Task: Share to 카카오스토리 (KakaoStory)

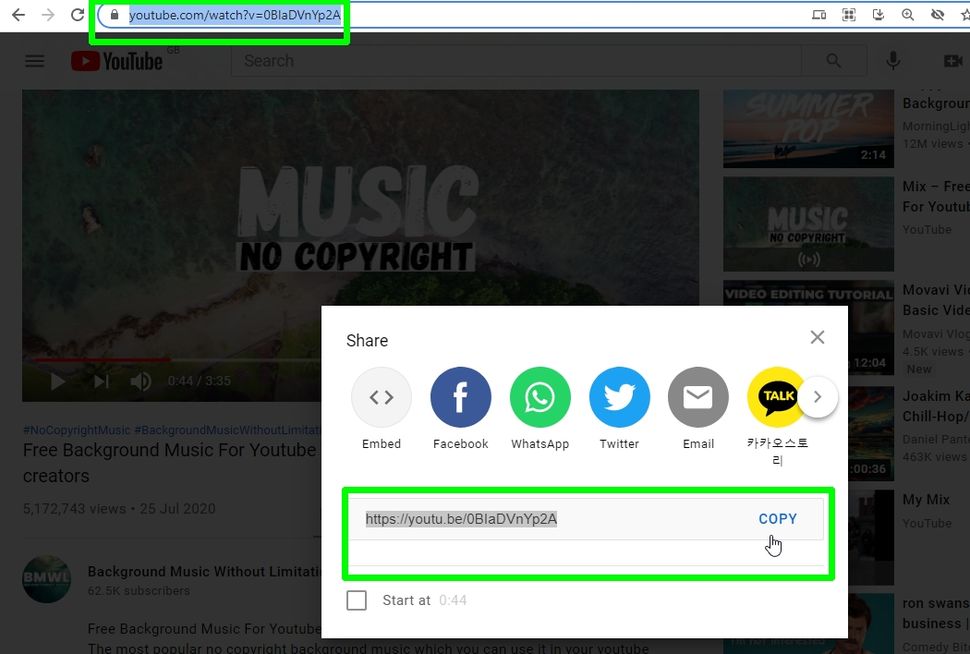Action: coord(777,396)
